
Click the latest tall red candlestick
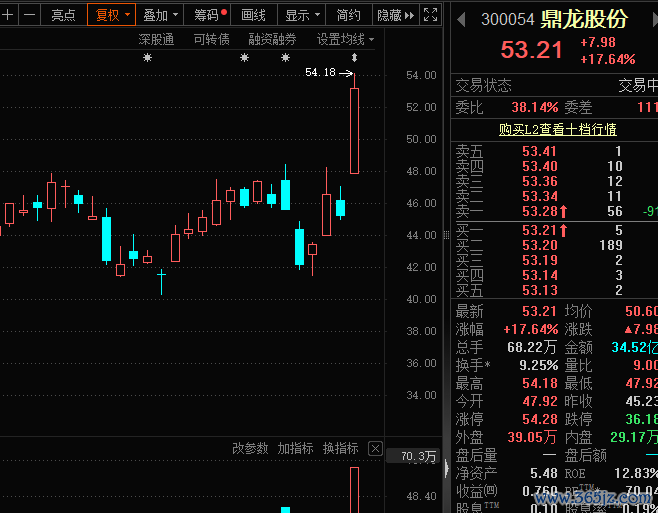click(x=355, y=131)
